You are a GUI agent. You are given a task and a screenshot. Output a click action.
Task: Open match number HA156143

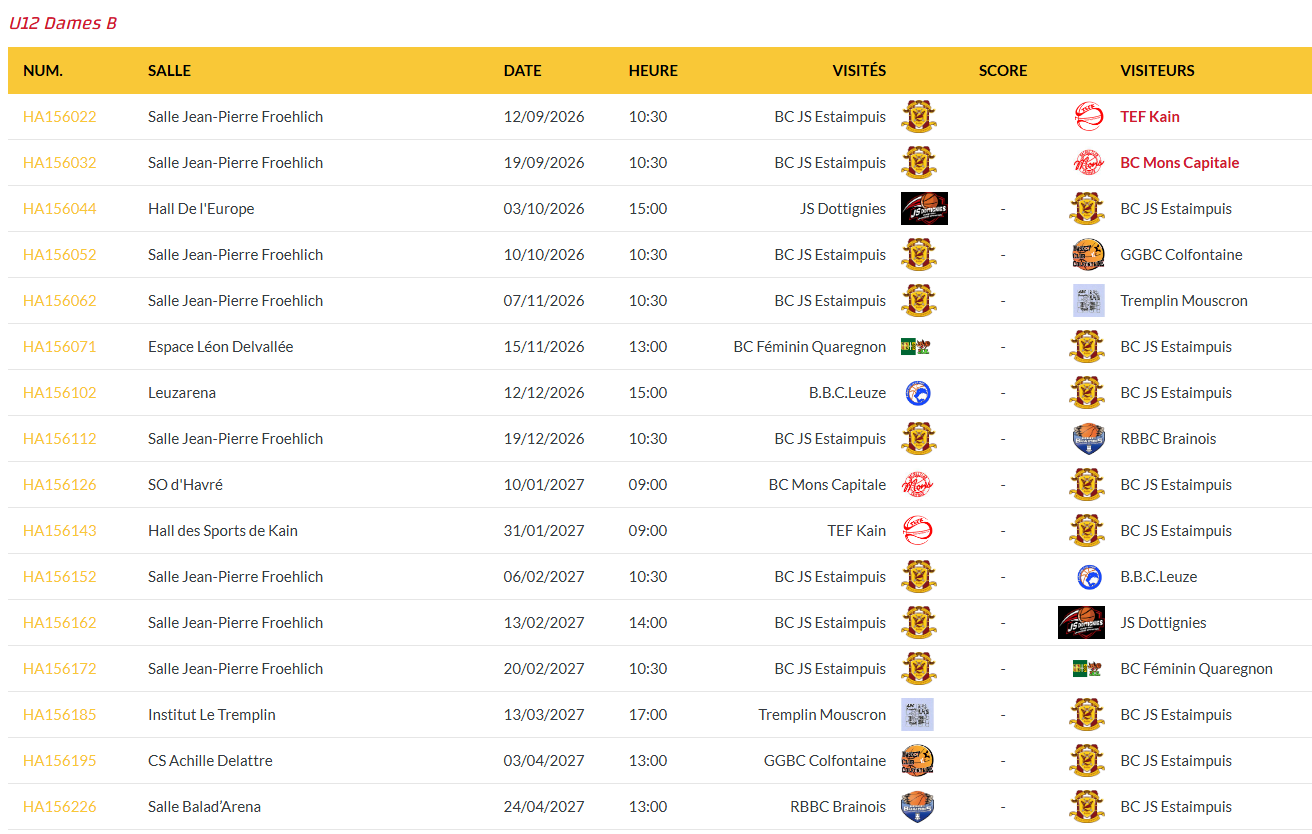click(60, 531)
